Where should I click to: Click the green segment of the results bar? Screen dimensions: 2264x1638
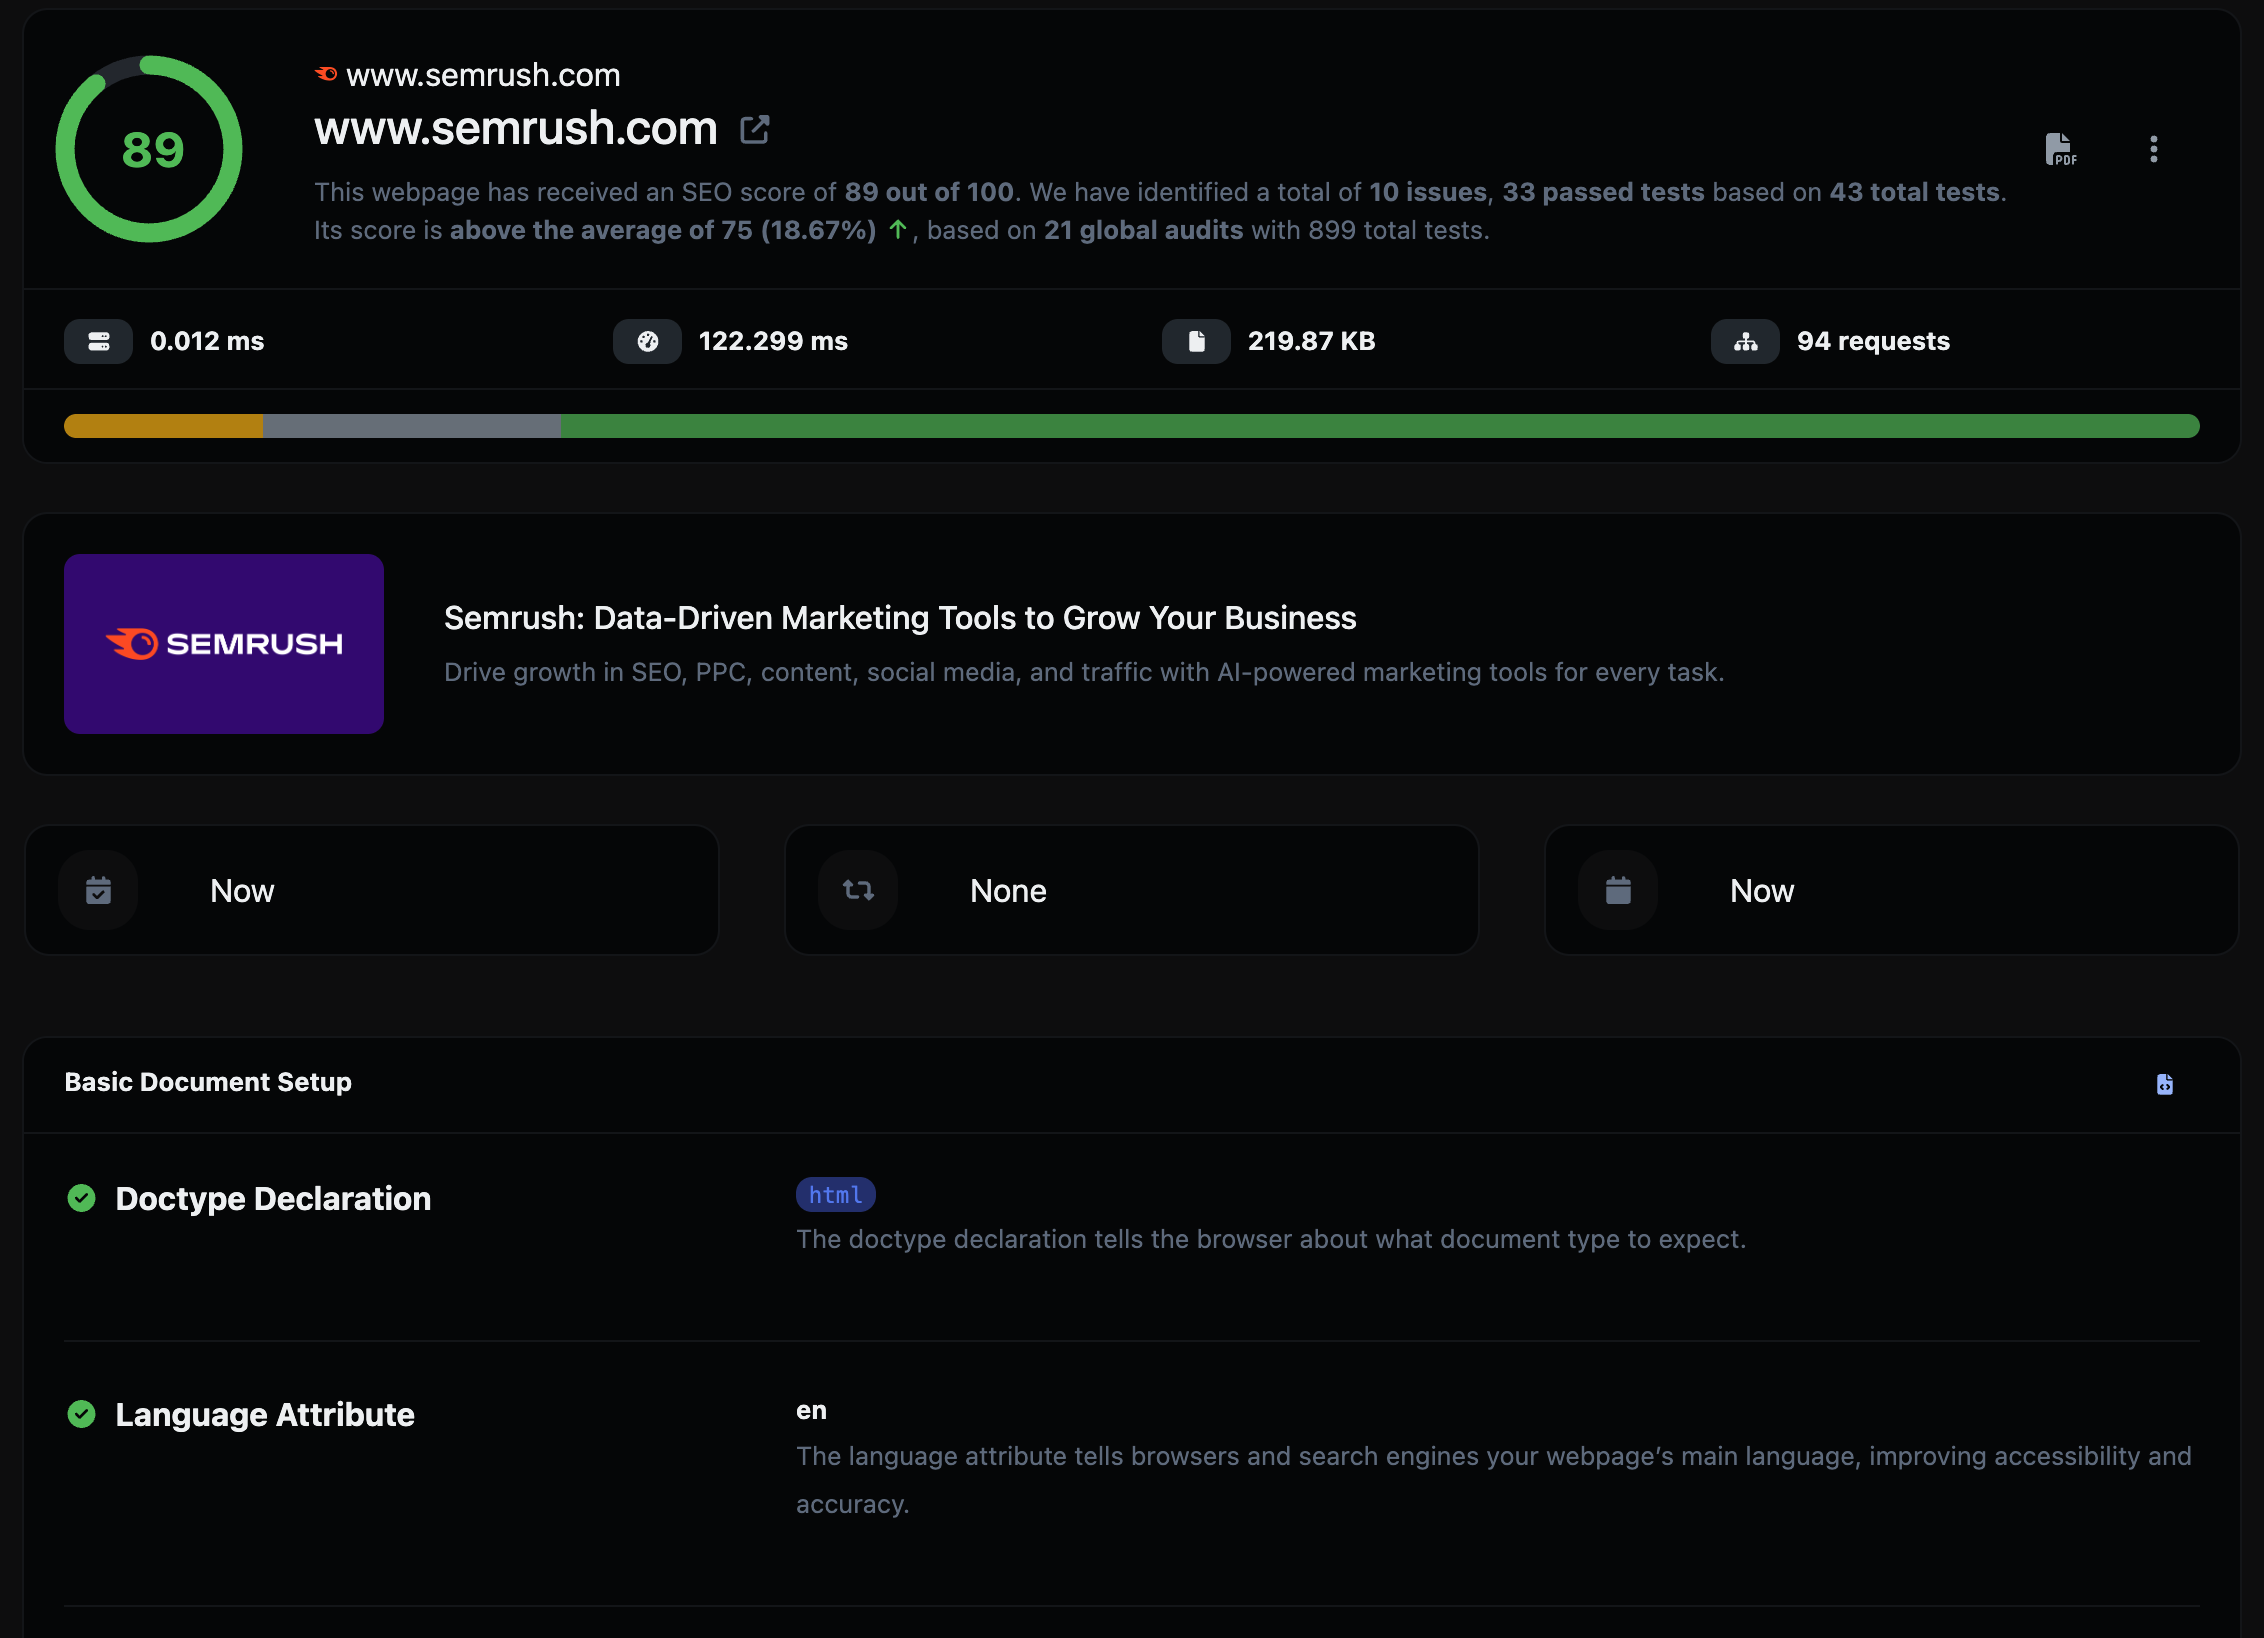1380,426
